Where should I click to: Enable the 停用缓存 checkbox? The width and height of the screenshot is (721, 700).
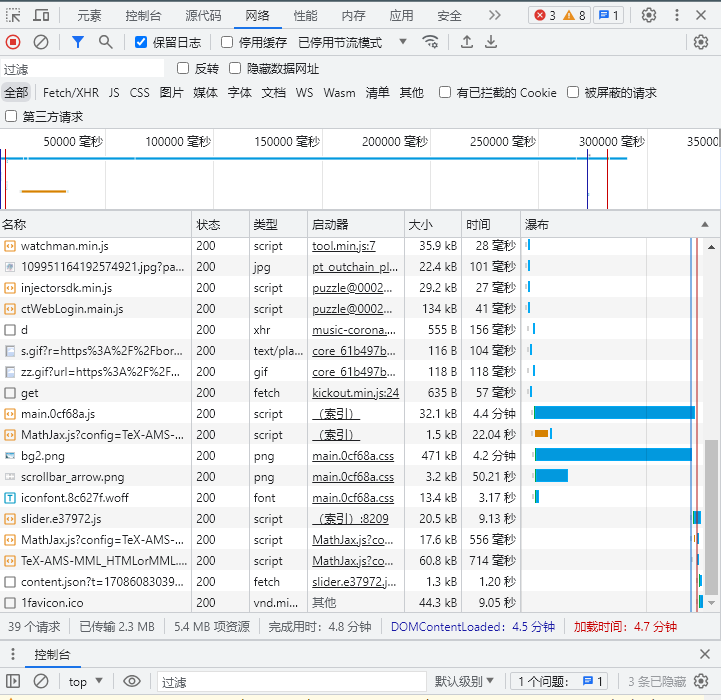(x=227, y=42)
